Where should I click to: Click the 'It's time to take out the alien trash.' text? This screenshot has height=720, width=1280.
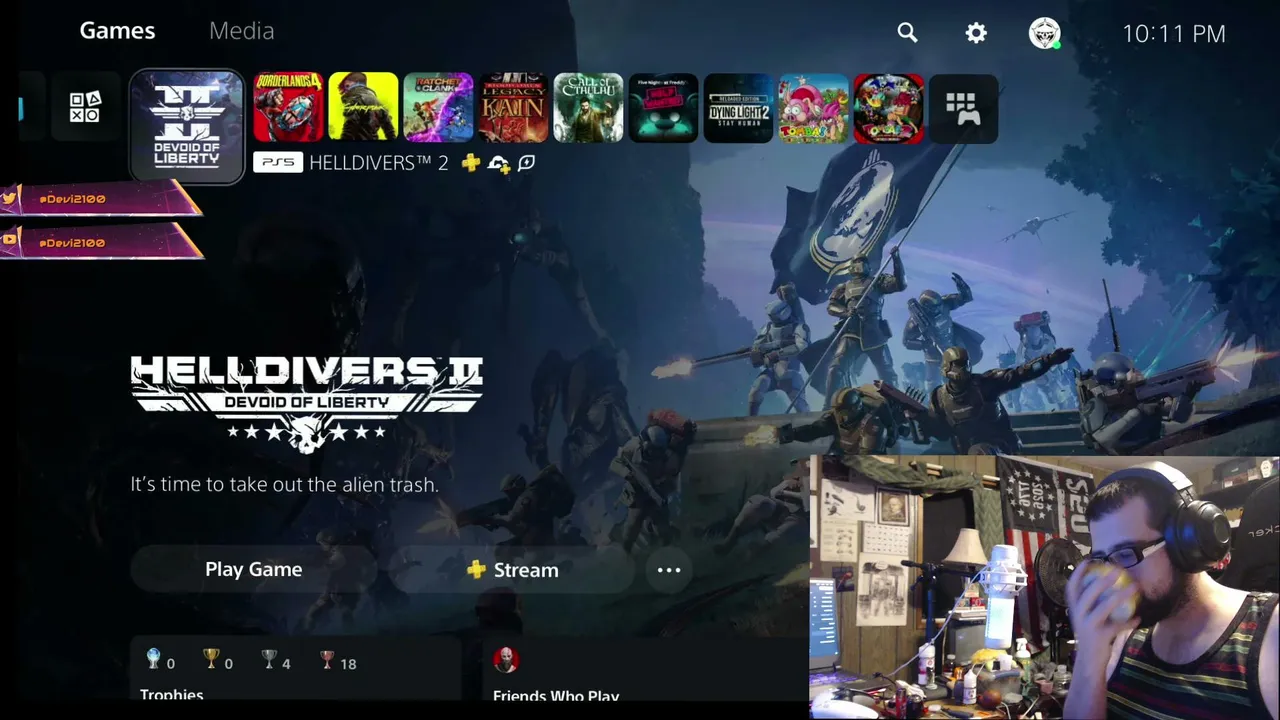point(284,484)
